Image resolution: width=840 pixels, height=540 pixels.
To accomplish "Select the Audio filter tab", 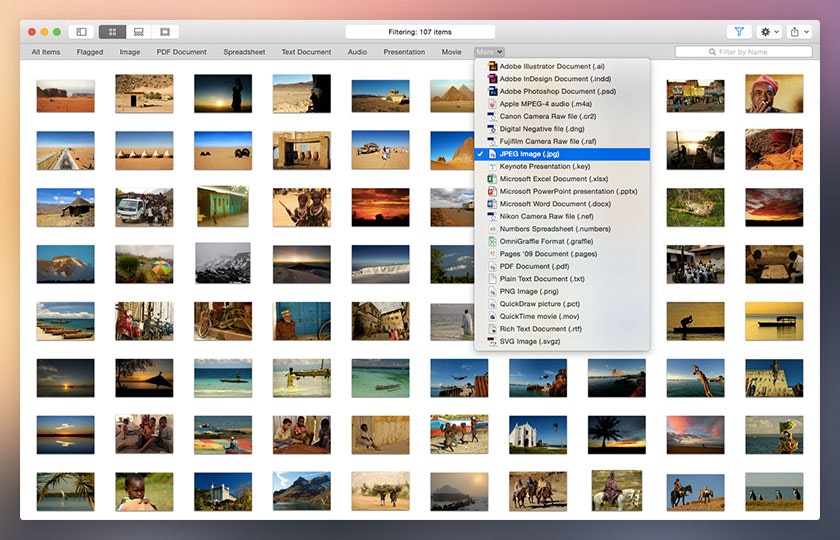I will coord(357,52).
